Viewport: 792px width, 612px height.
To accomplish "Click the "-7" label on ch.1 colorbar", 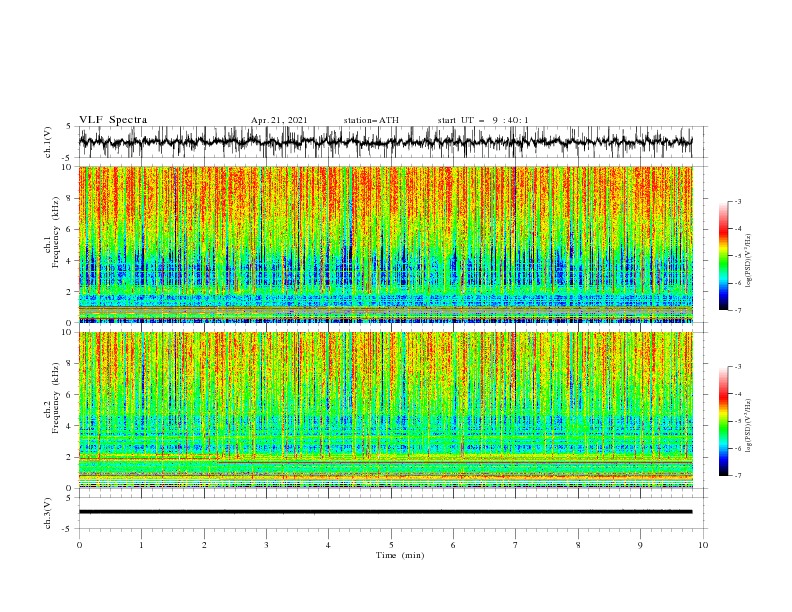I will 738,310.
